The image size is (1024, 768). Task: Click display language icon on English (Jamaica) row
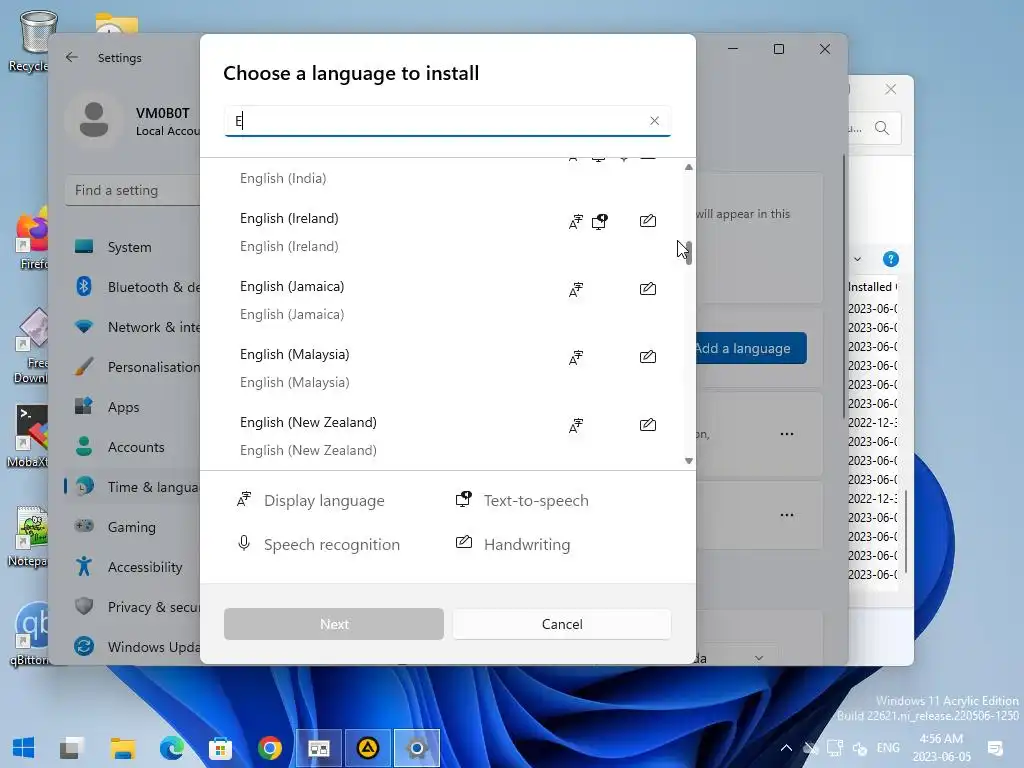[x=575, y=290]
